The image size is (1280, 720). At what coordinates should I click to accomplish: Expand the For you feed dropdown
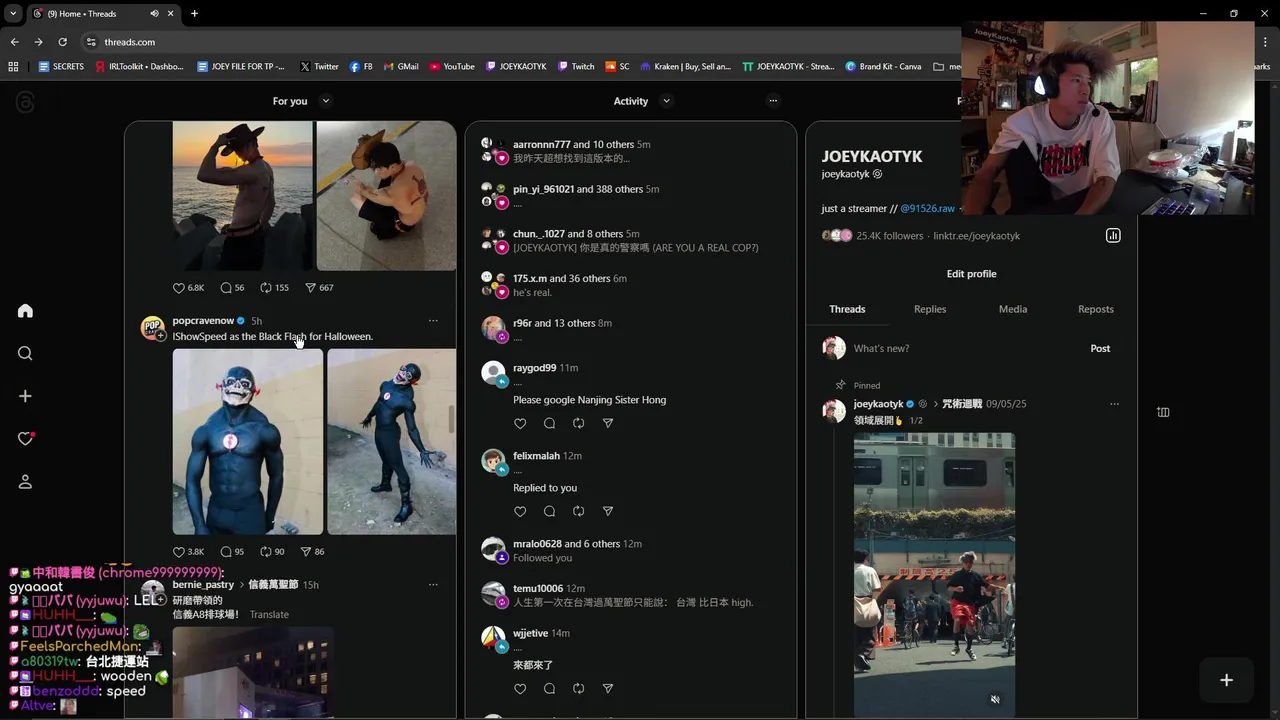click(325, 101)
